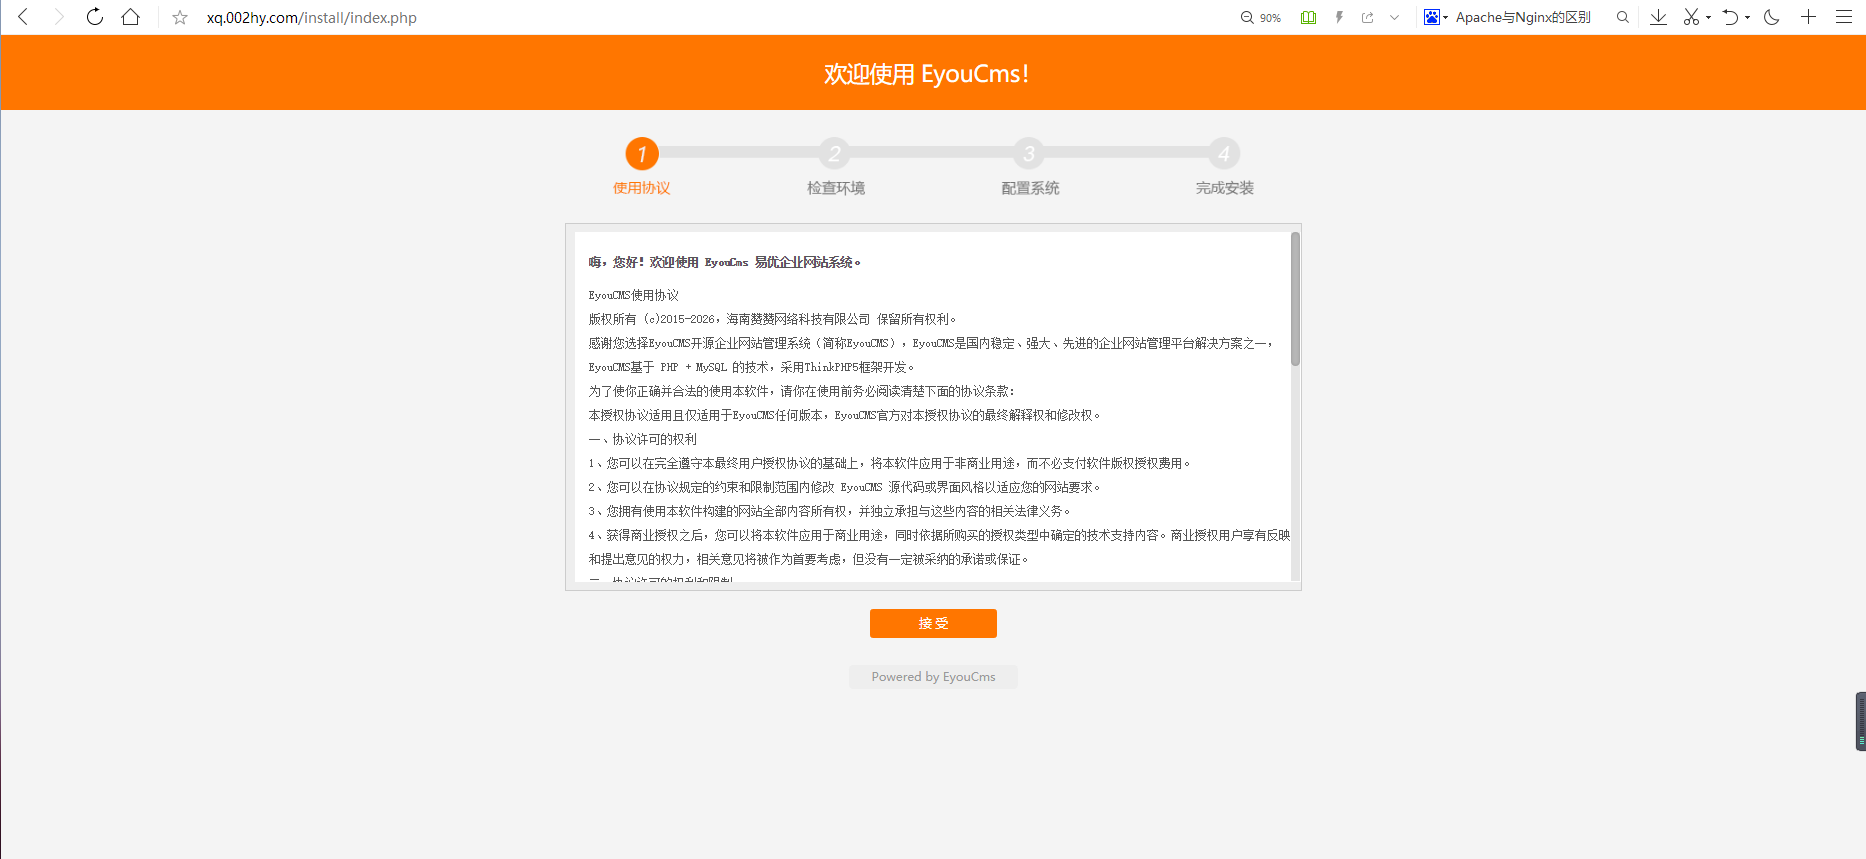Expand the address bar dropdown chevron

1394,18
